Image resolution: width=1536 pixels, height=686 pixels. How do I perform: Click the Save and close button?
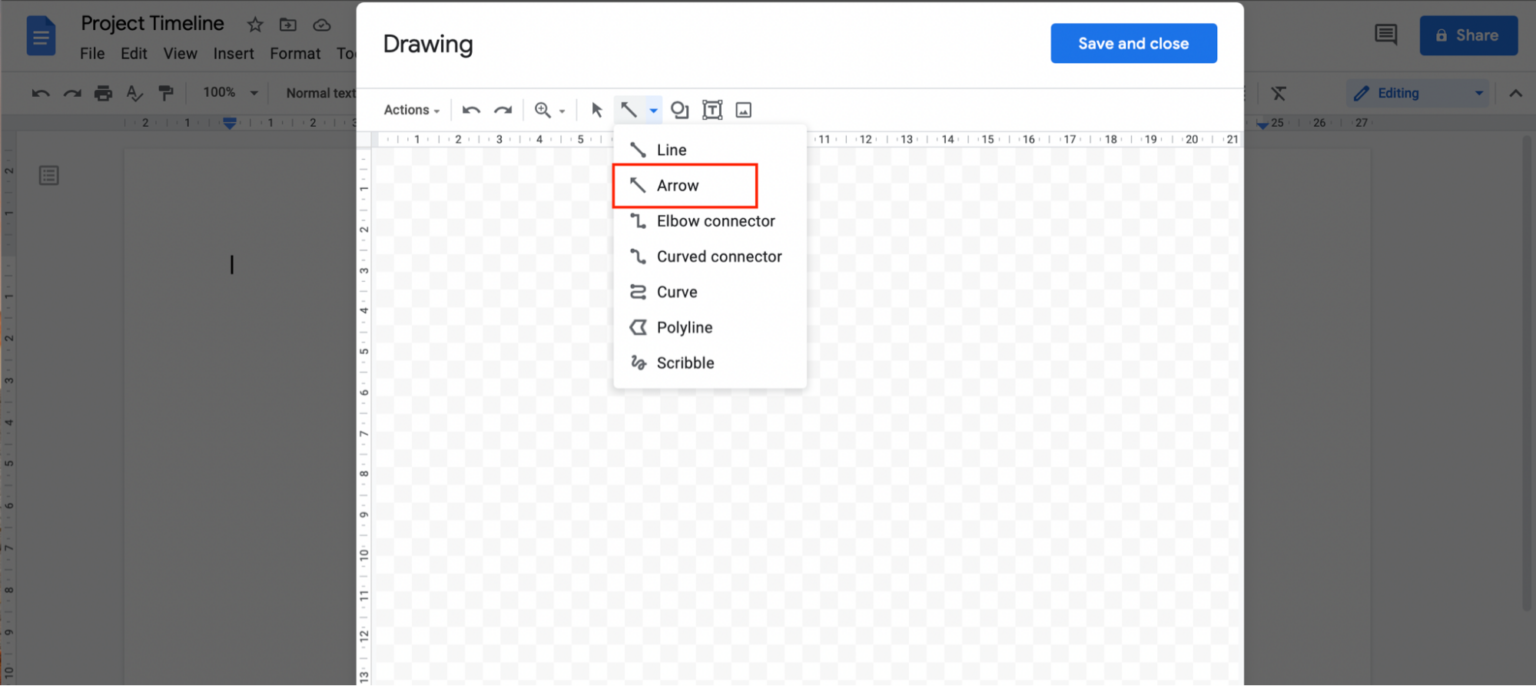click(1133, 43)
